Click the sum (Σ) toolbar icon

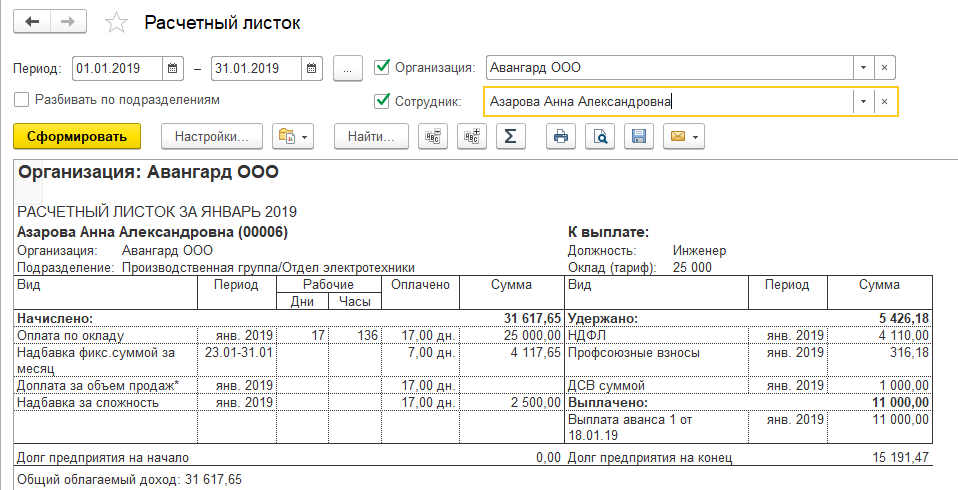click(510, 136)
